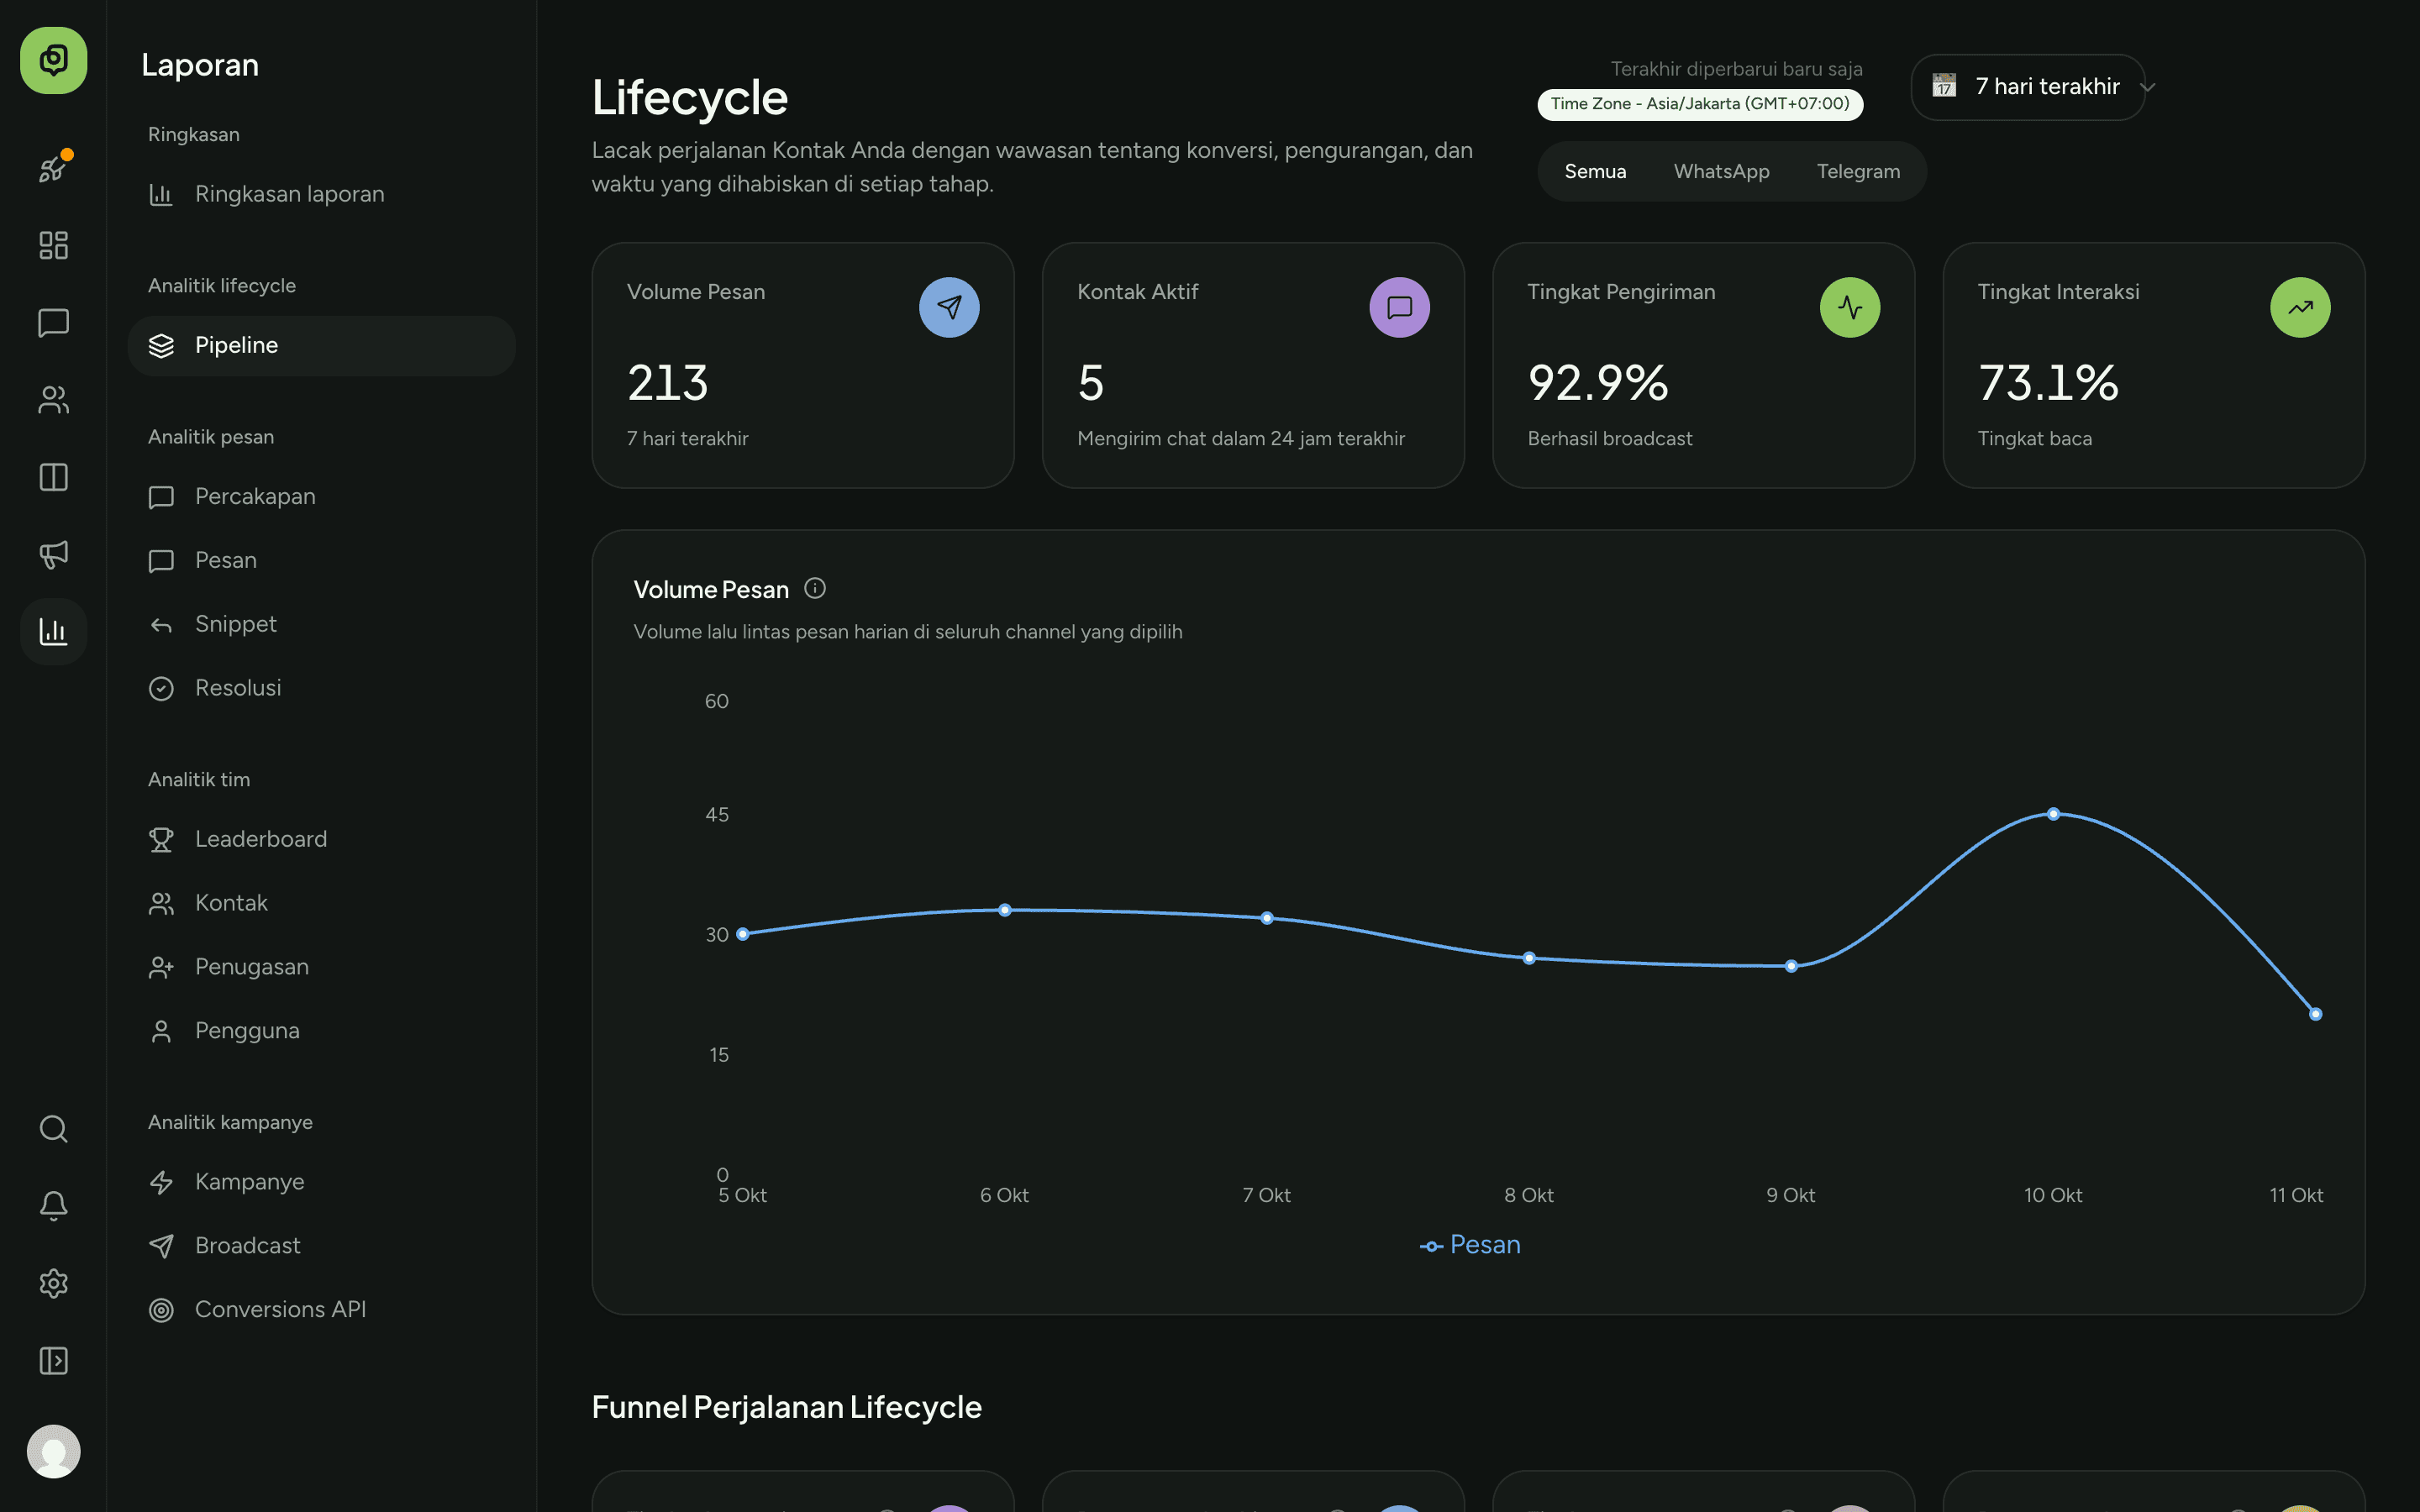Open Conversions API analytics
The image size is (2420, 1512).
321,1310
